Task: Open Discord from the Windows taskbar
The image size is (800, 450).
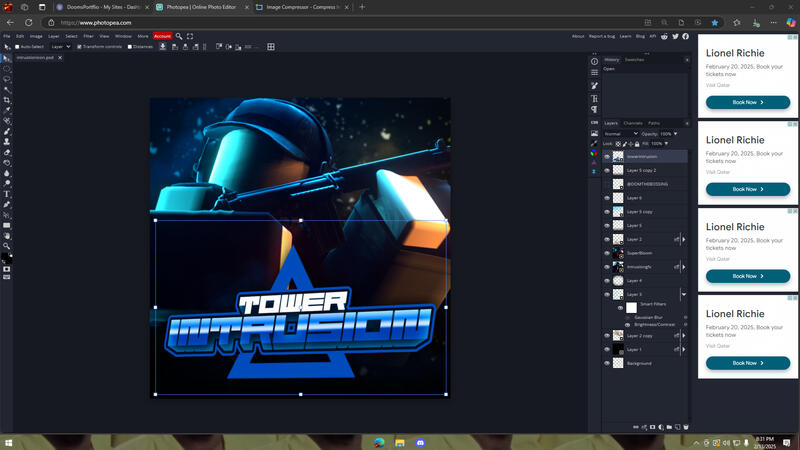Action: pyautogui.click(x=420, y=442)
